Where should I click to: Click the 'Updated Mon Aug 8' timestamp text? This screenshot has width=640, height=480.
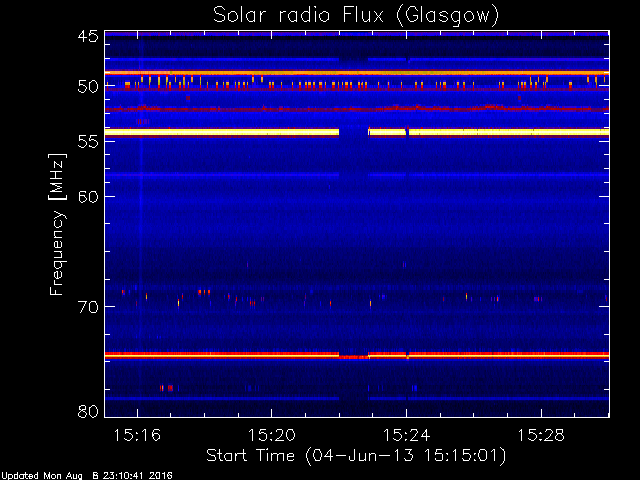click(x=87, y=476)
